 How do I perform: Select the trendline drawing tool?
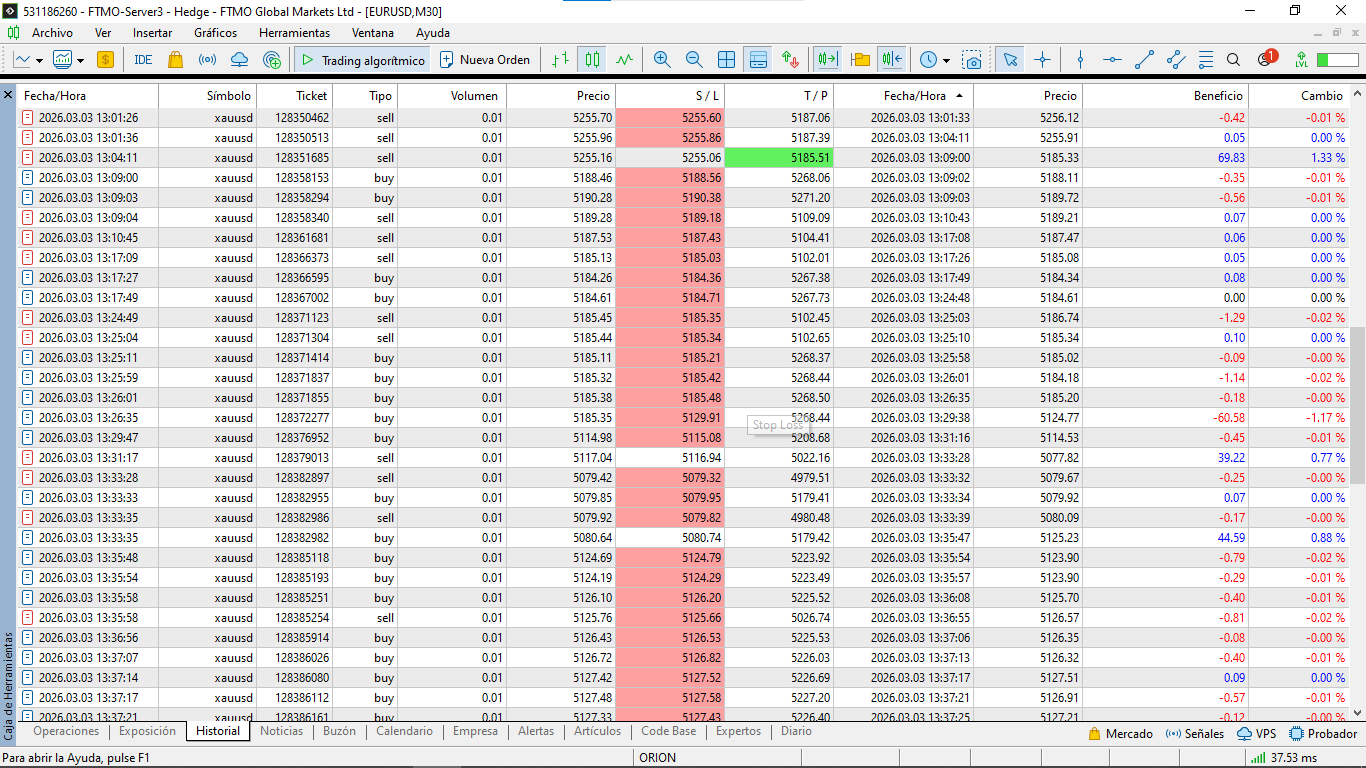pos(1144,60)
